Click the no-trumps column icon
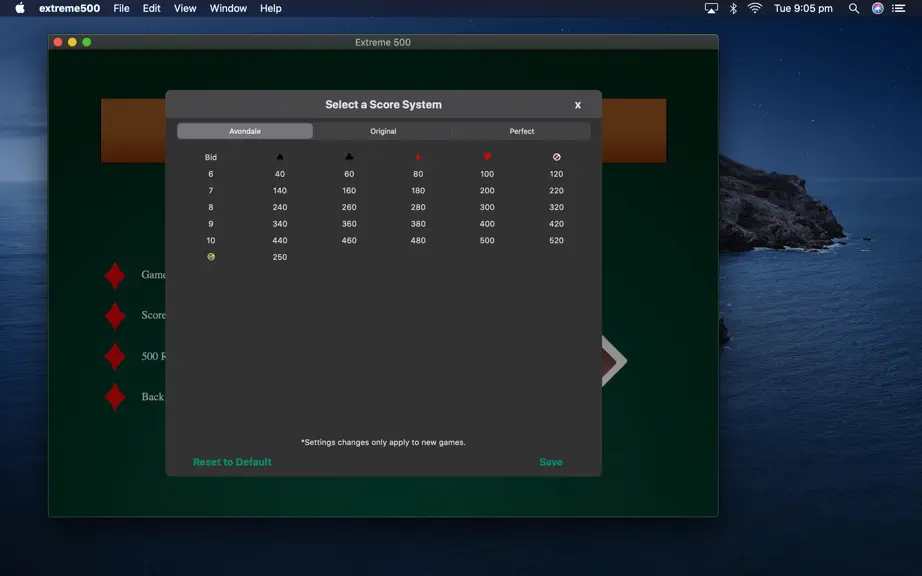This screenshot has width=922, height=576. (x=556, y=157)
